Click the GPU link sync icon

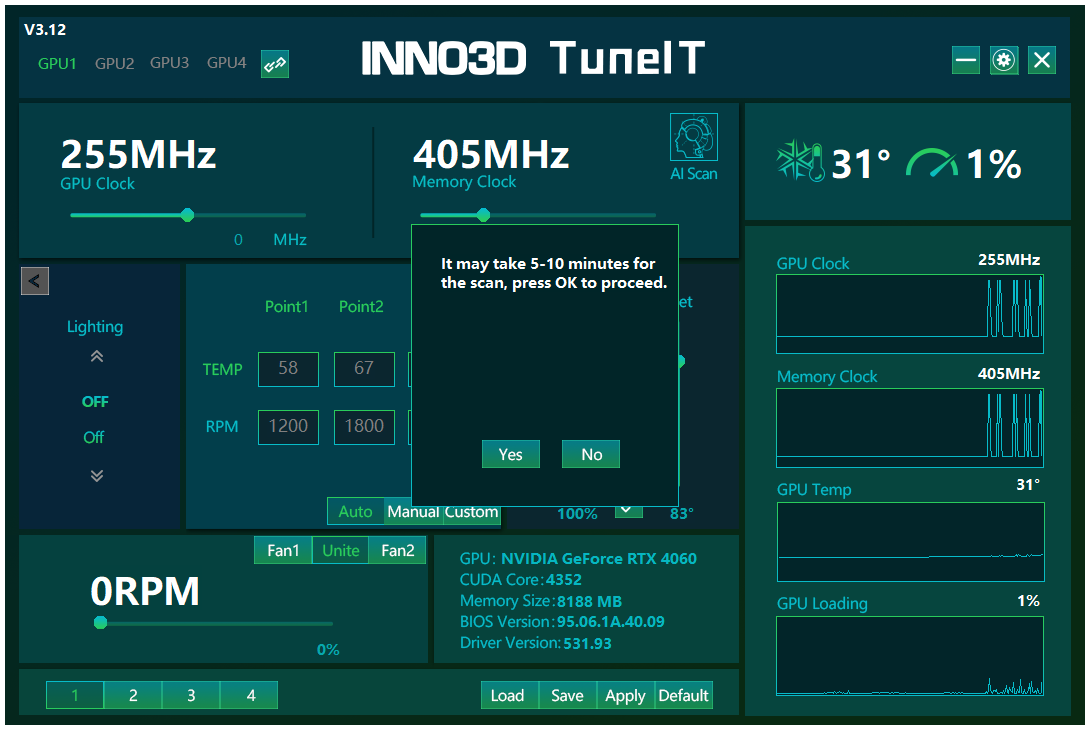[275, 64]
